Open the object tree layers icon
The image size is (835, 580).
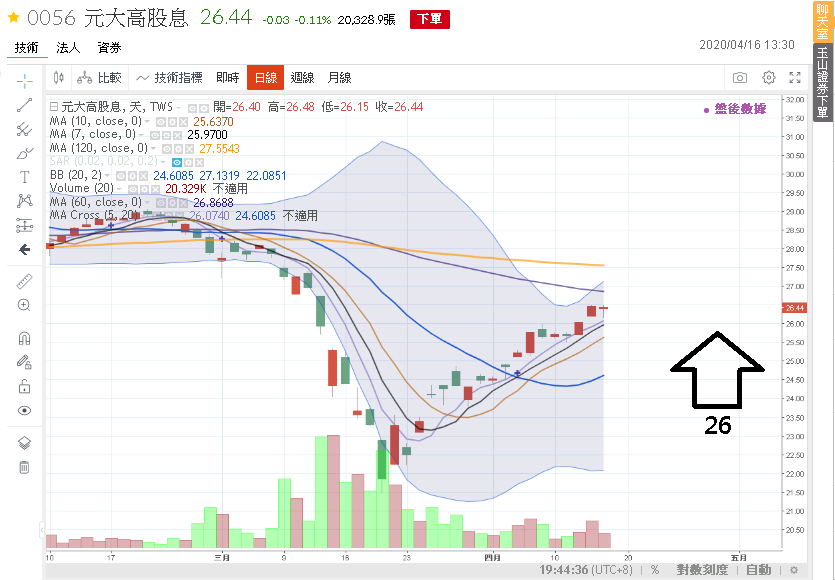tap(24, 443)
